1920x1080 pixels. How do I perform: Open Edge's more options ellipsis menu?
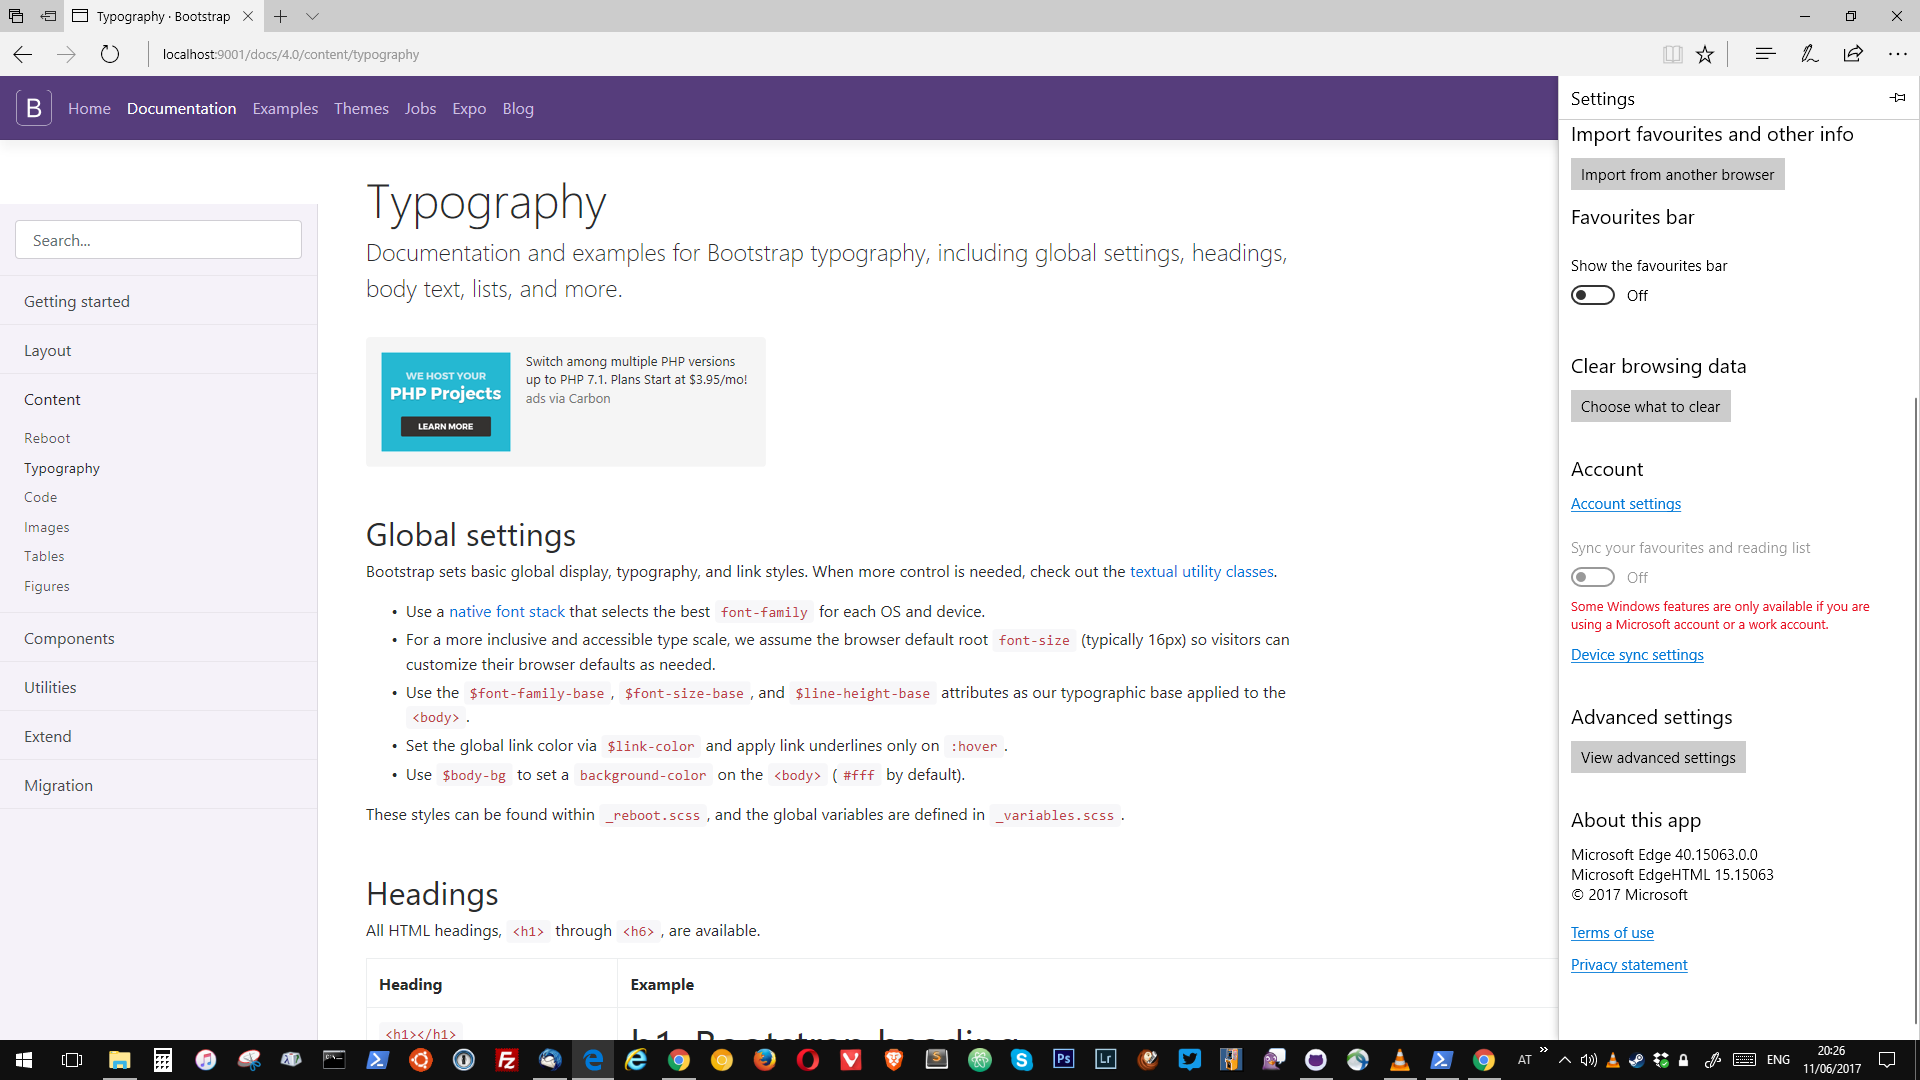coord(1897,55)
